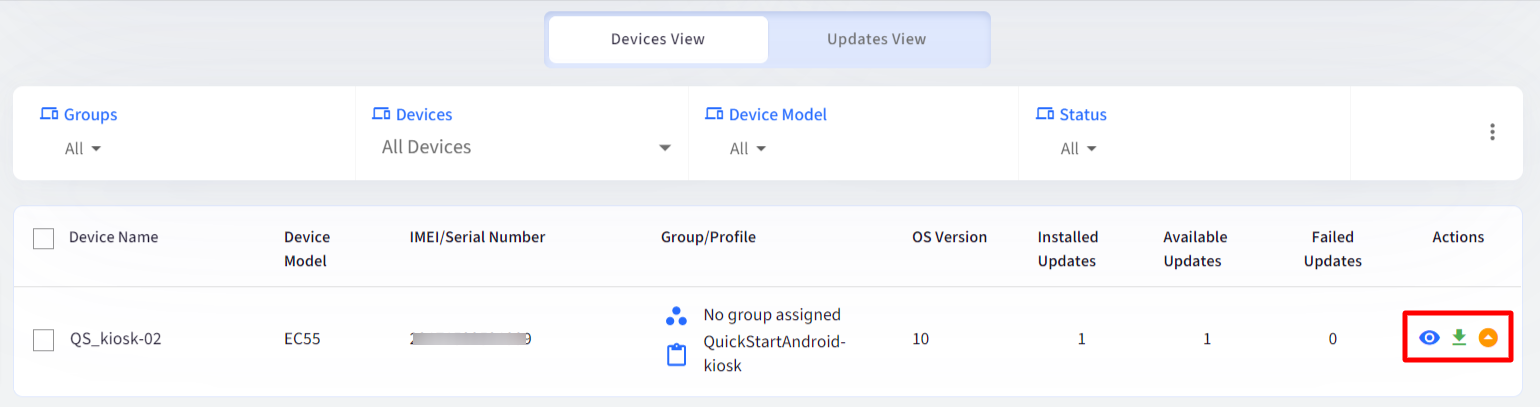The height and width of the screenshot is (407, 1540).
Task: Expand the Device Model dropdown
Action: 748,149
